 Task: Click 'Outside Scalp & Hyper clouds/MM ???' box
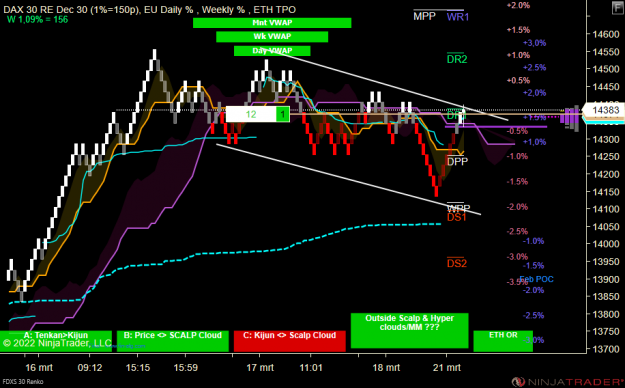pyautogui.click(x=409, y=331)
